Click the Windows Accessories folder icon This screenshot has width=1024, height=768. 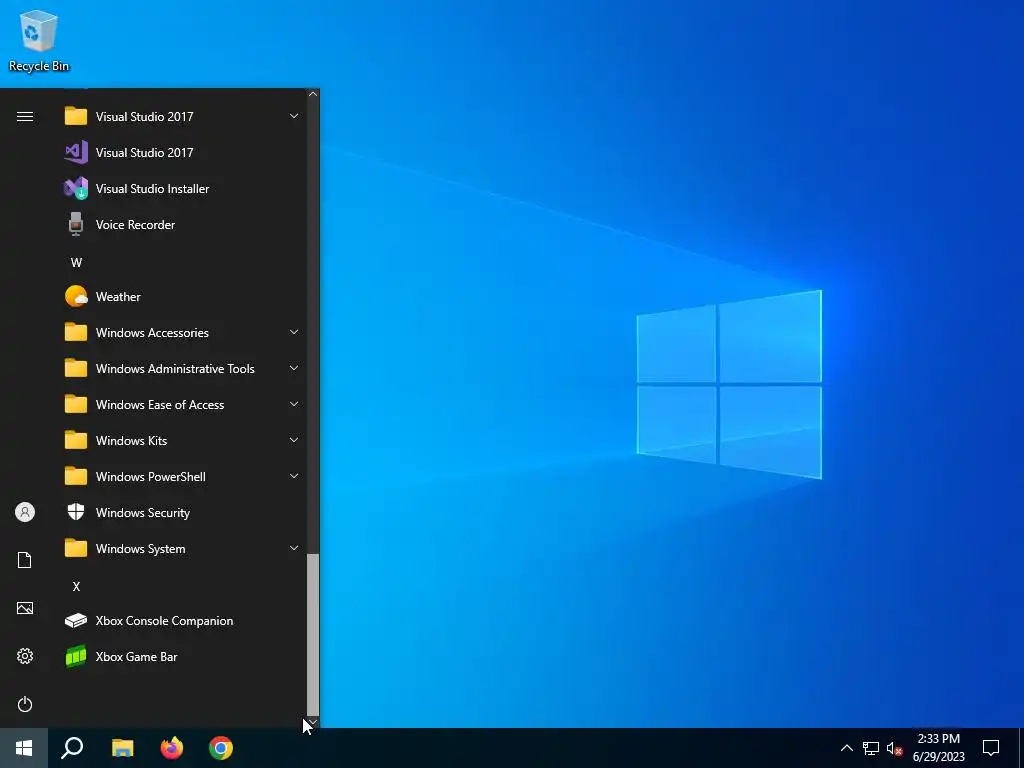[76, 332]
